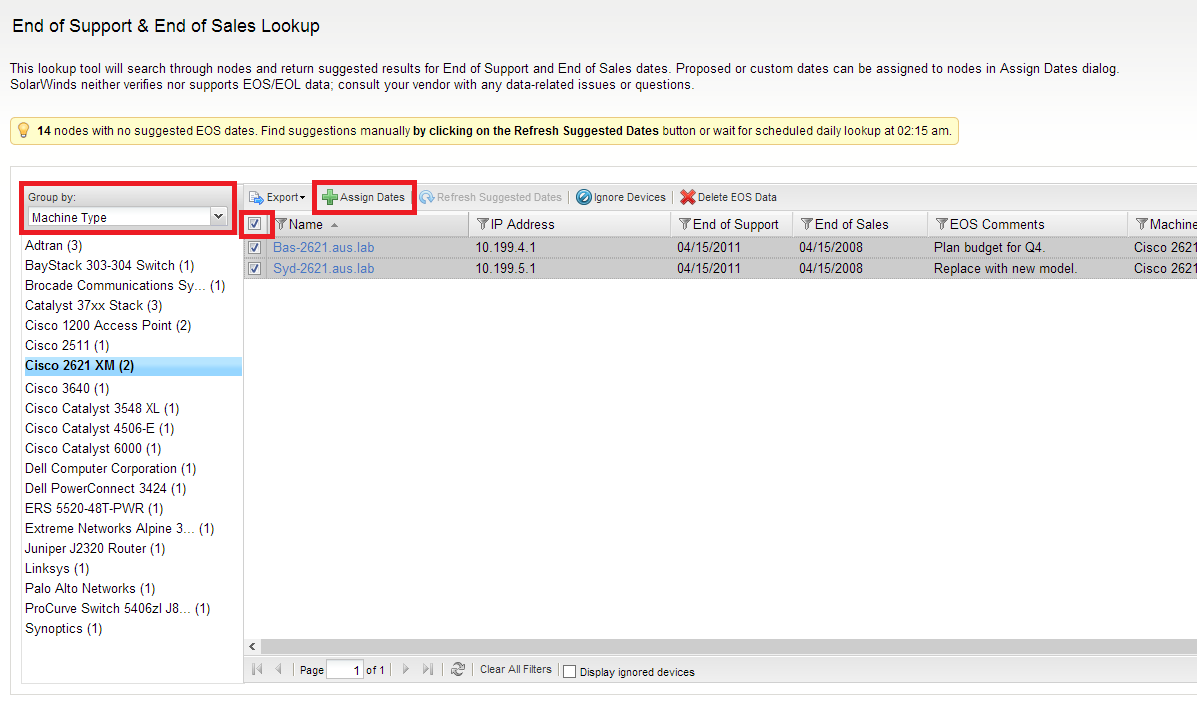Click the End of Support filter icon
Image resolution: width=1197 pixels, height=724 pixels.
point(685,224)
